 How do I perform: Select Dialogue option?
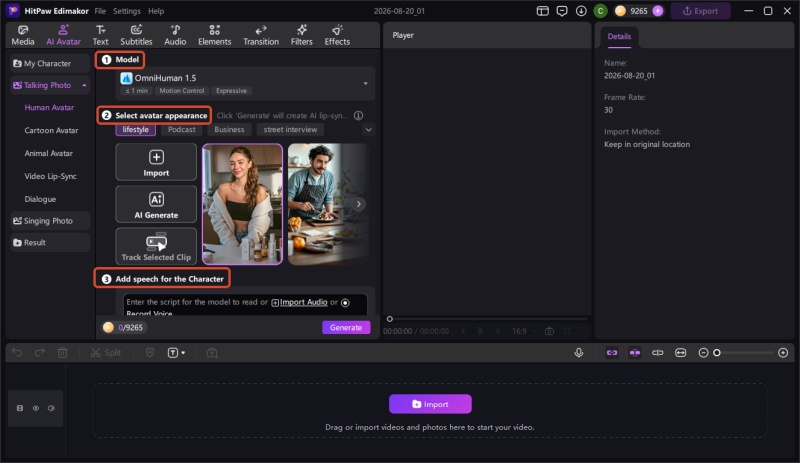40,199
